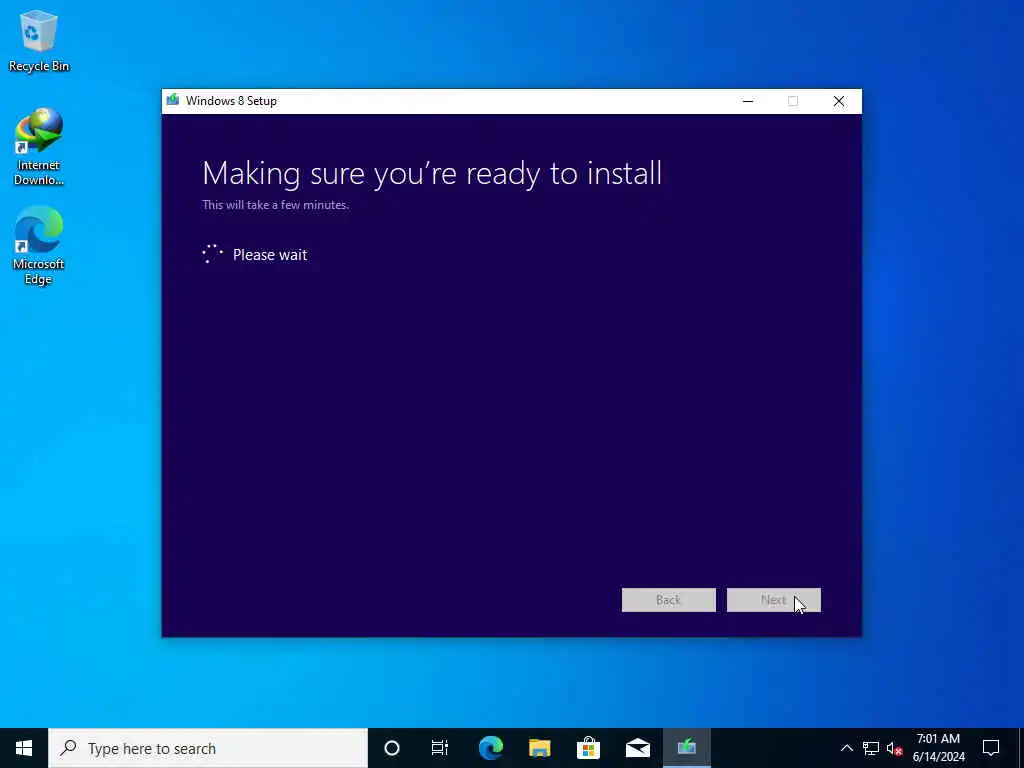Open File Explorer from the taskbar

539,748
